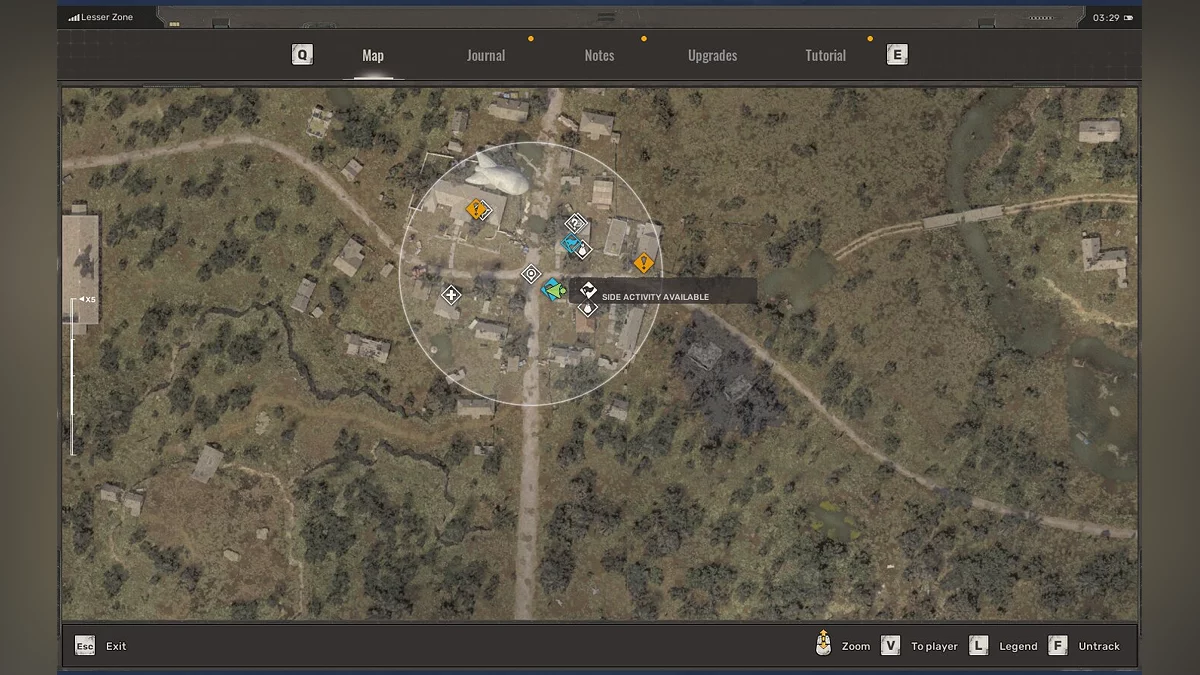Untrack marker with Untrack label
1200x675 pixels.
(1099, 647)
